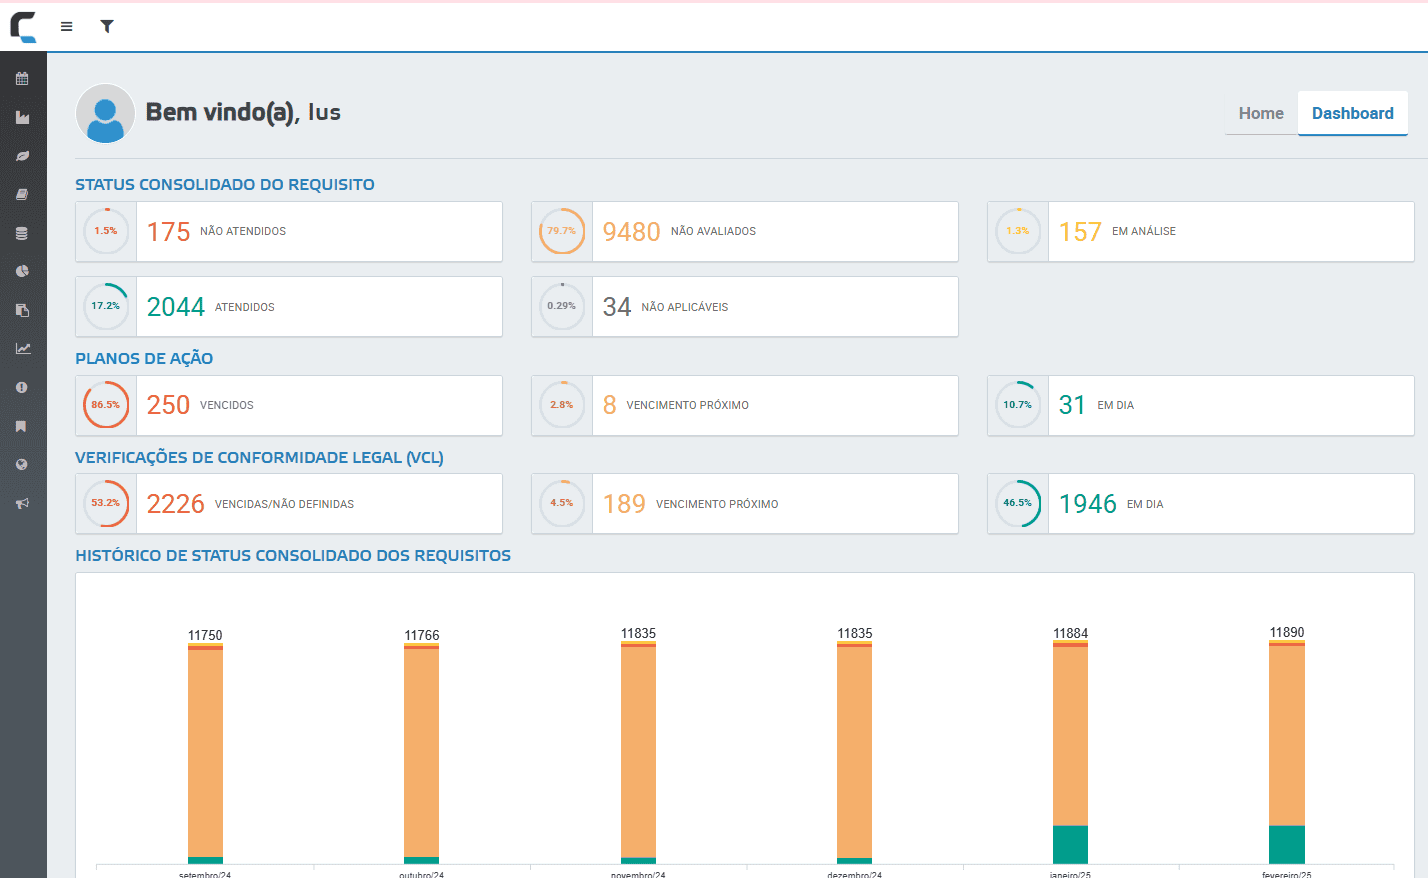The image size is (1428, 878).
Task: Click the bar labeled 11750
Action: click(205, 754)
